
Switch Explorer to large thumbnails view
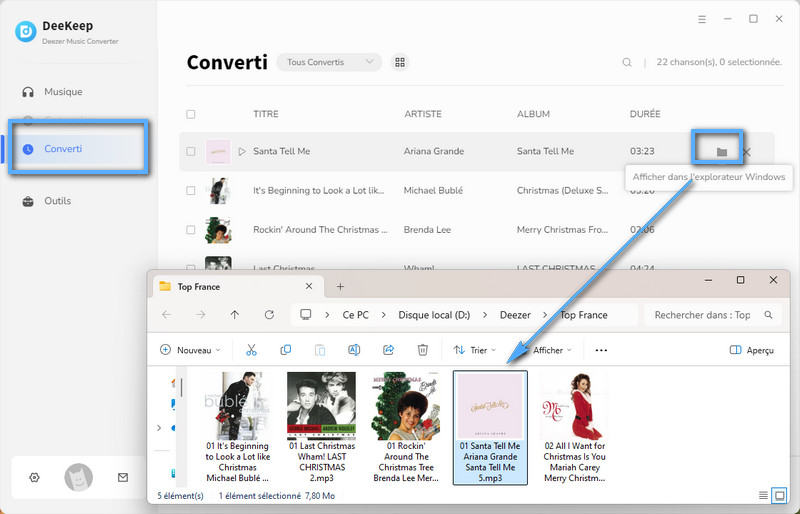779,495
